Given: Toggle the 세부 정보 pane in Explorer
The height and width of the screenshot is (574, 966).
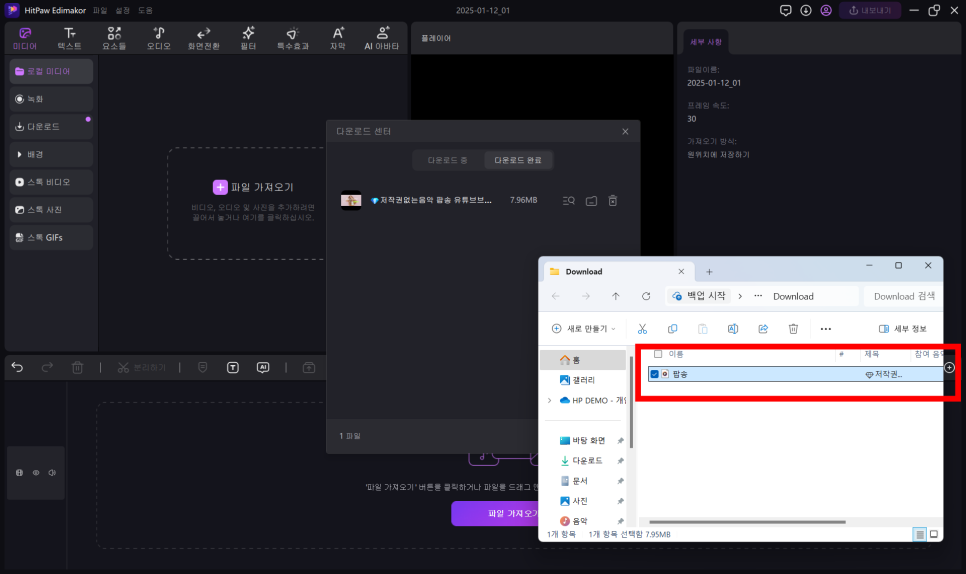Looking at the screenshot, I should (903, 329).
